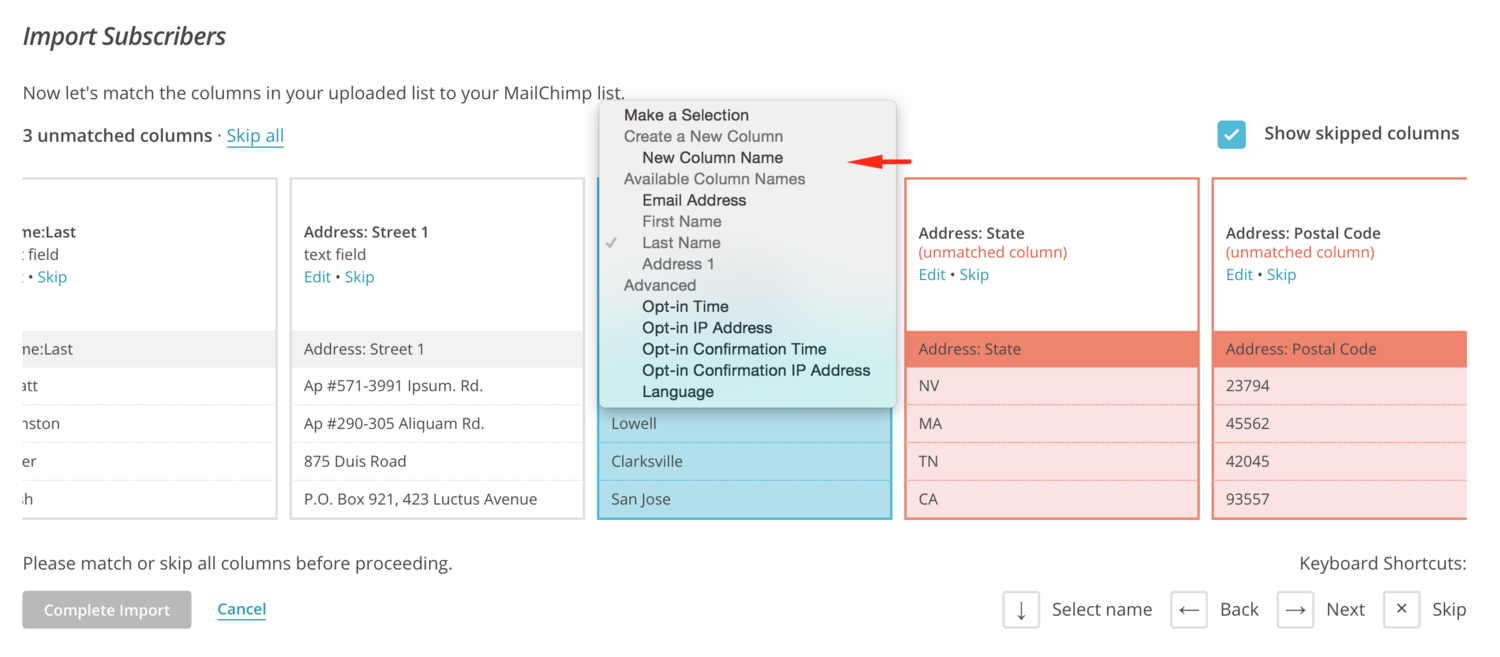Choose New Column Name from dropdown
Viewport: 1500px width, 657px height.
(x=712, y=158)
